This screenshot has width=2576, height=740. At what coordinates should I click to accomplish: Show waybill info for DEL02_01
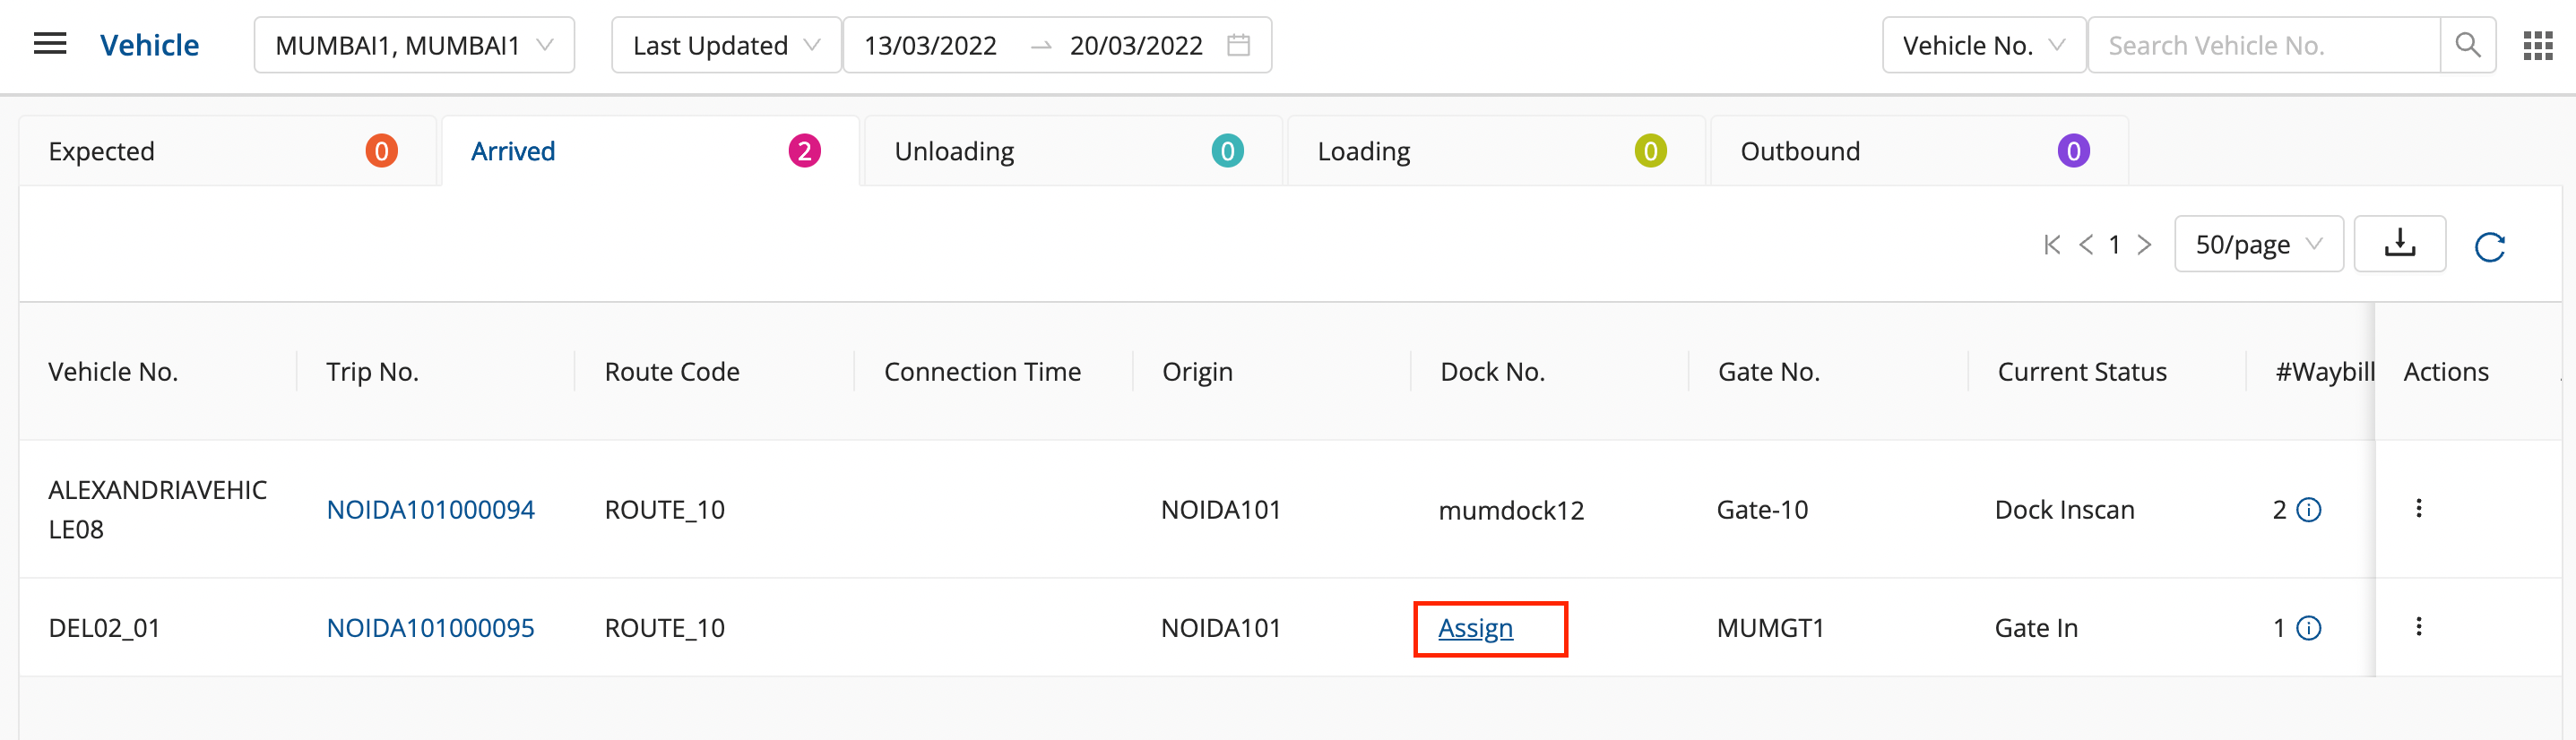coord(2308,628)
